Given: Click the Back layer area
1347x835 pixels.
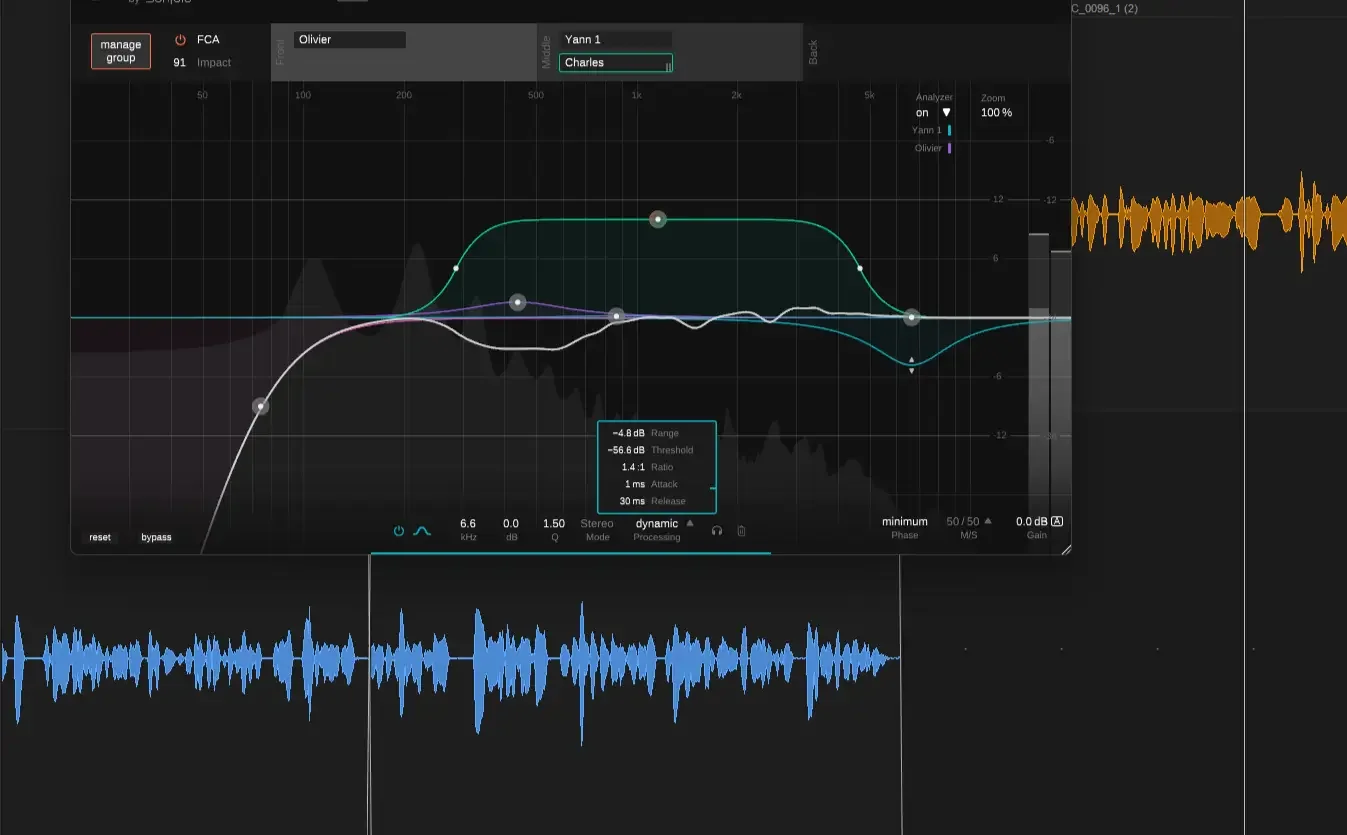Looking at the screenshot, I should (935, 52).
